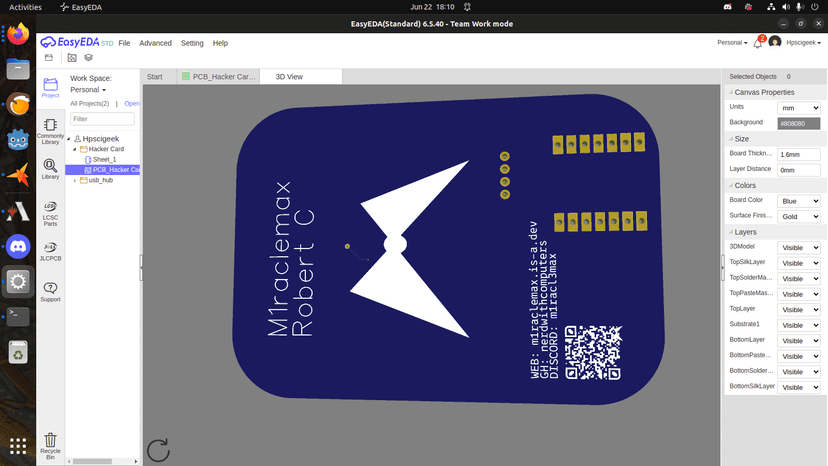Open the Recycle Bin in sidebar
Image resolution: width=828 pixels, height=466 pixels.
pos(50,444)
